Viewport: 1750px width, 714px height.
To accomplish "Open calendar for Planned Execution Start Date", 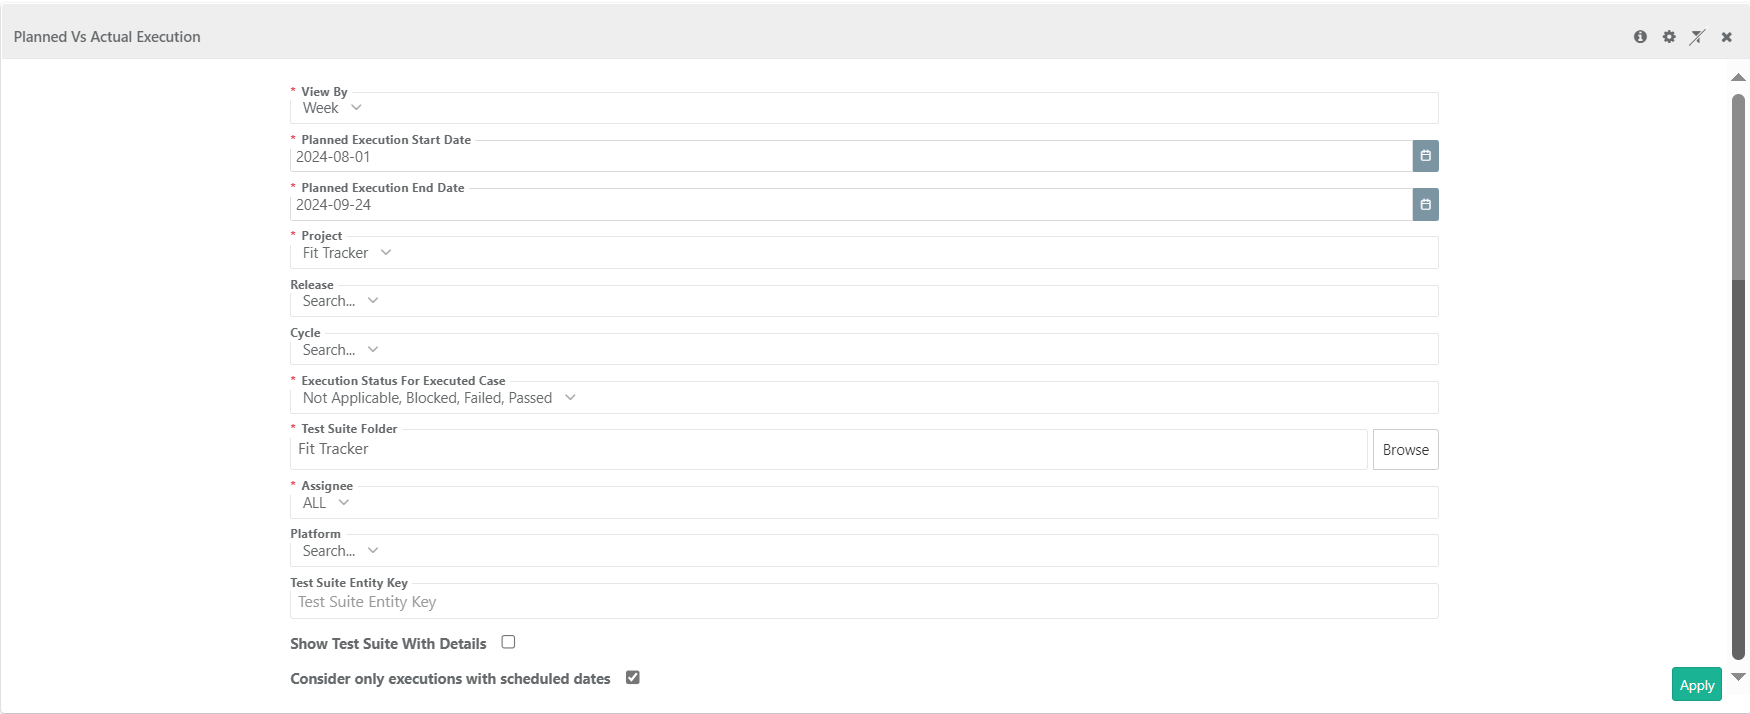I will pos(1425,156).
